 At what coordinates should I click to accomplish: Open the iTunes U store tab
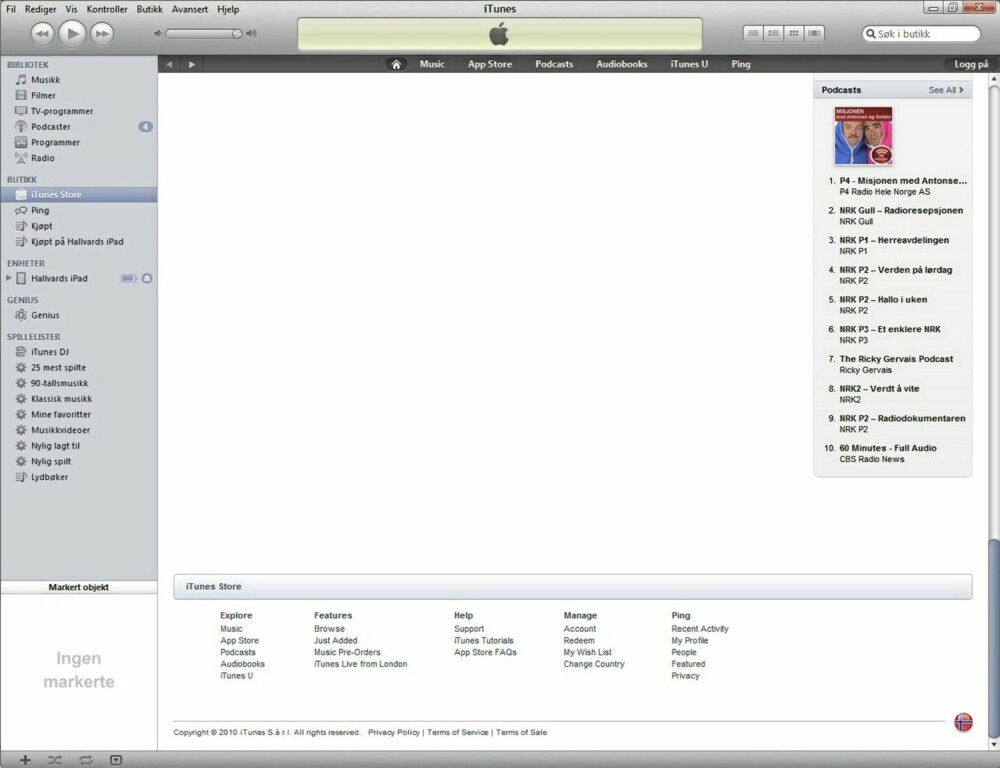point(689,64)
